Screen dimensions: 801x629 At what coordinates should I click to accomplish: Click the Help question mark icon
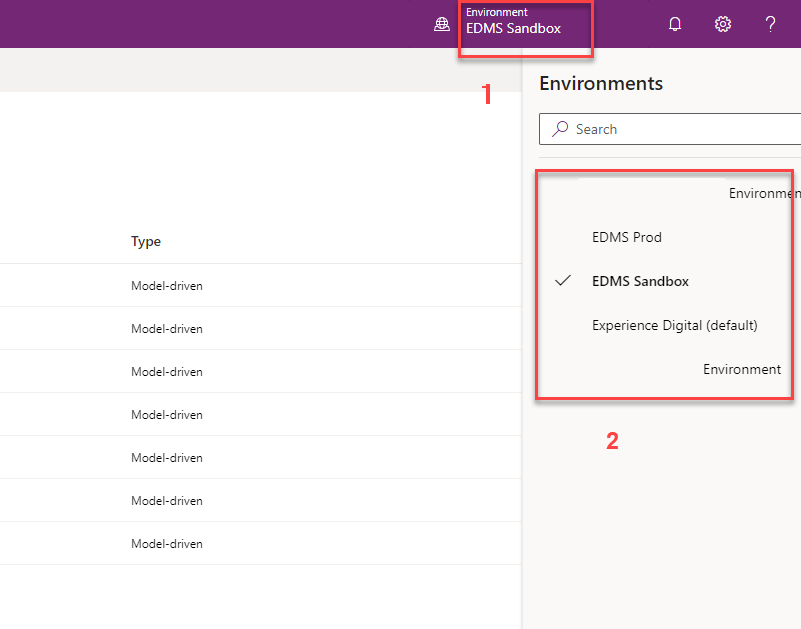770,25
